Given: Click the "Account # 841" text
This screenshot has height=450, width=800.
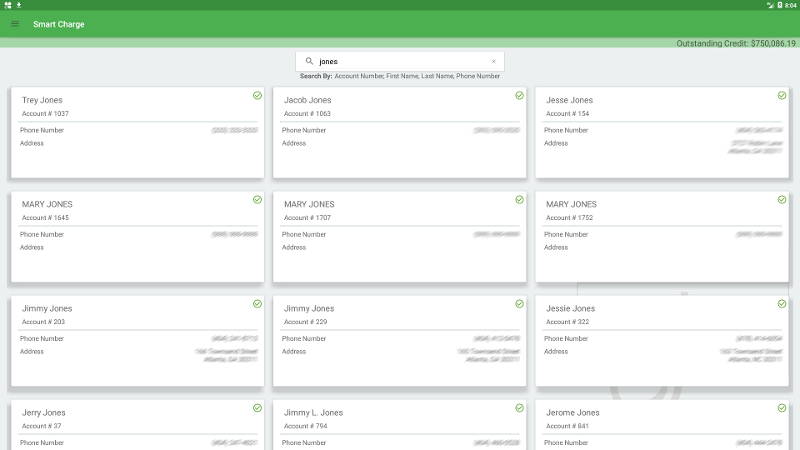Looking at the screenshot, I should pyautogui.click(x=567, y=426).
